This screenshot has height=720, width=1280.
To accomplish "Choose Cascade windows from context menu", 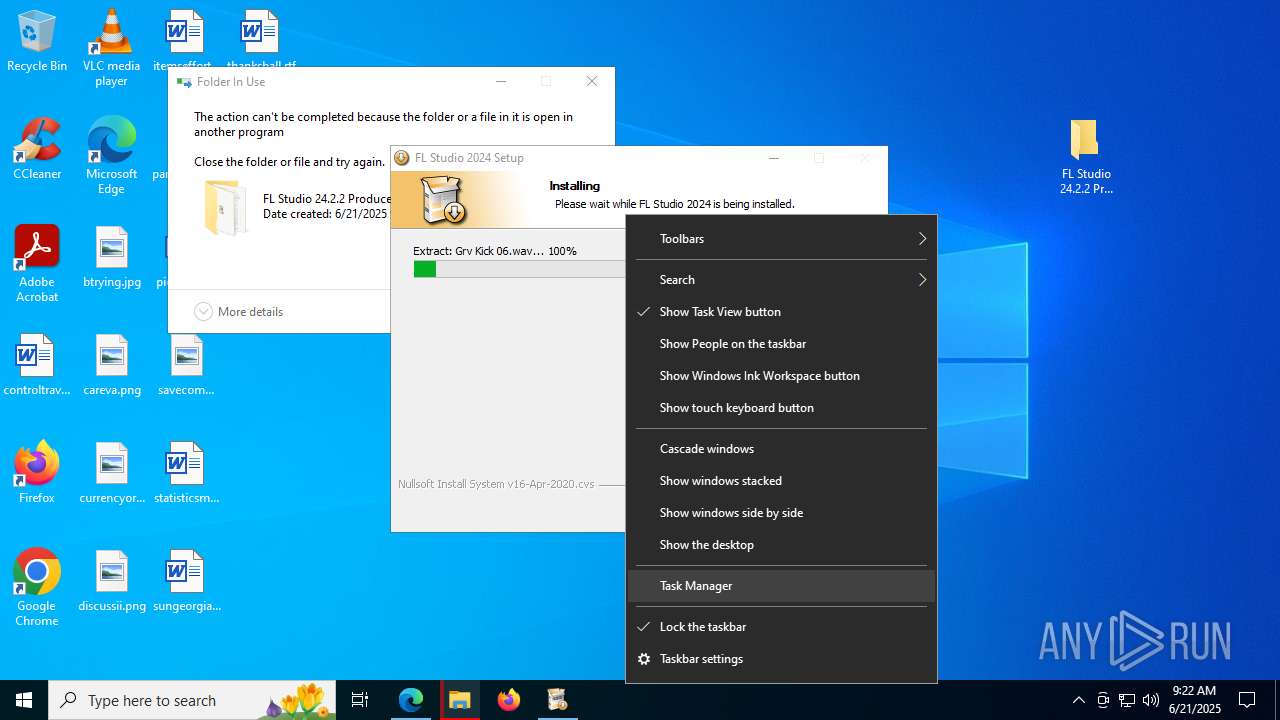I will (x=781, y=449).
